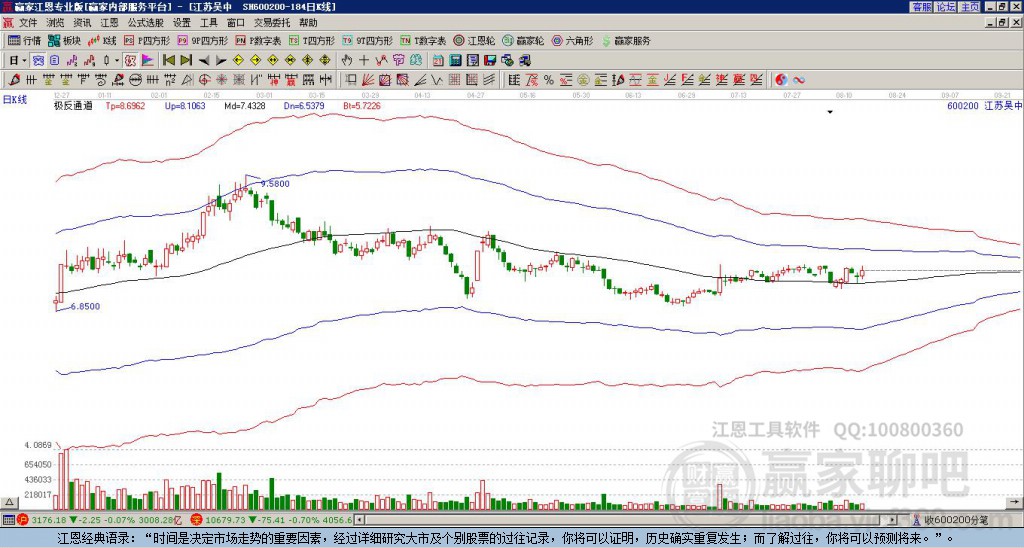1024x548 pixels.
Task: Open the 交易委托 menu
Action: [x=271, y=22]
